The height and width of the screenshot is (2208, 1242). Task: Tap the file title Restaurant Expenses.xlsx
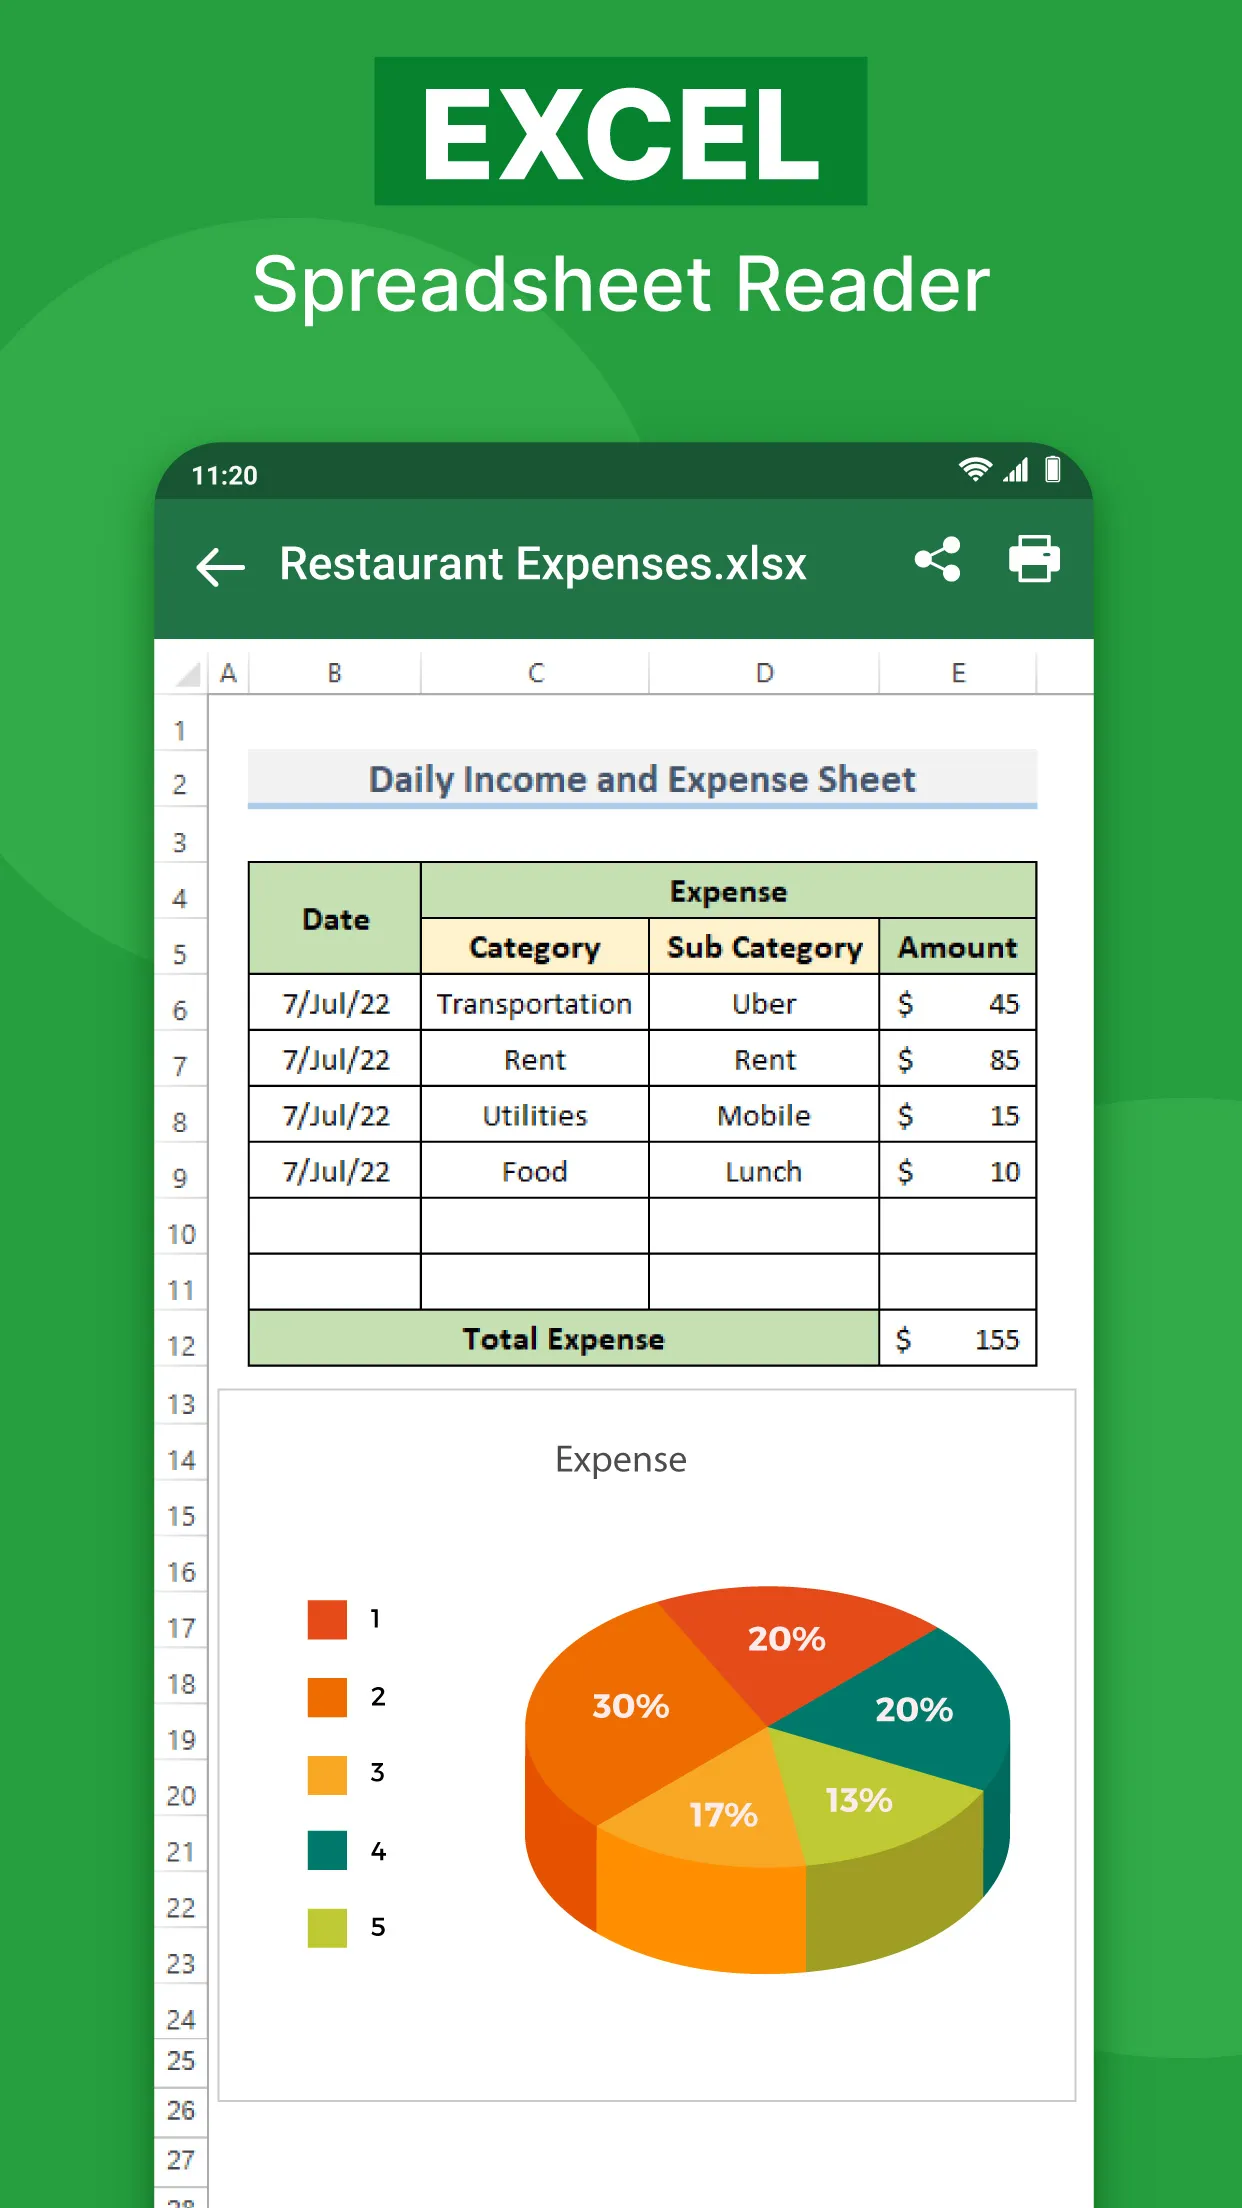coord(543,564)
